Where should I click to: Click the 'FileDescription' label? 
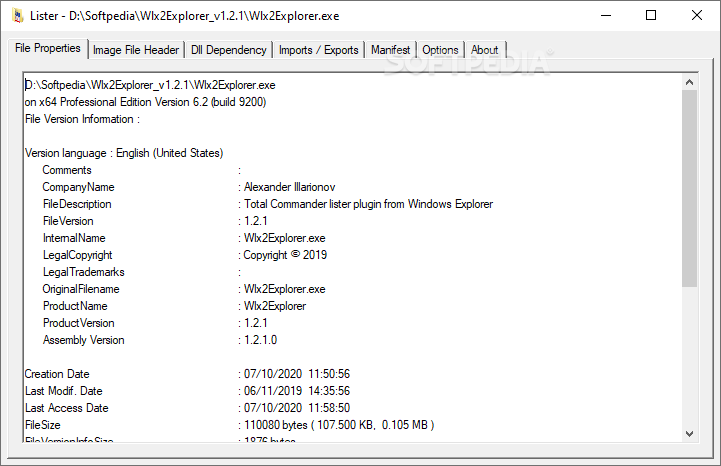click(x=77, y=204)
